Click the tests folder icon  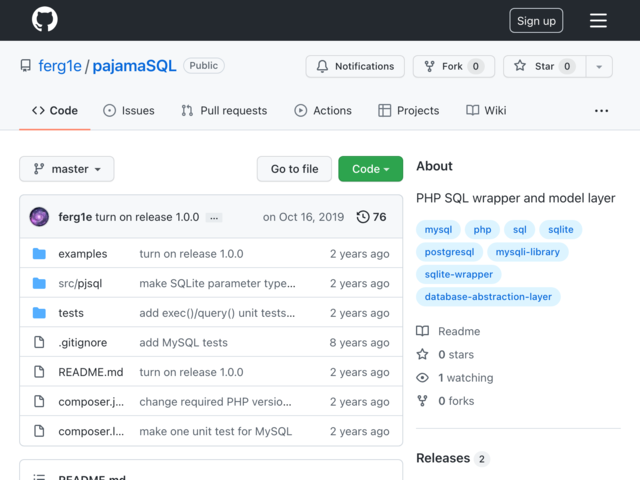point(39,313)
